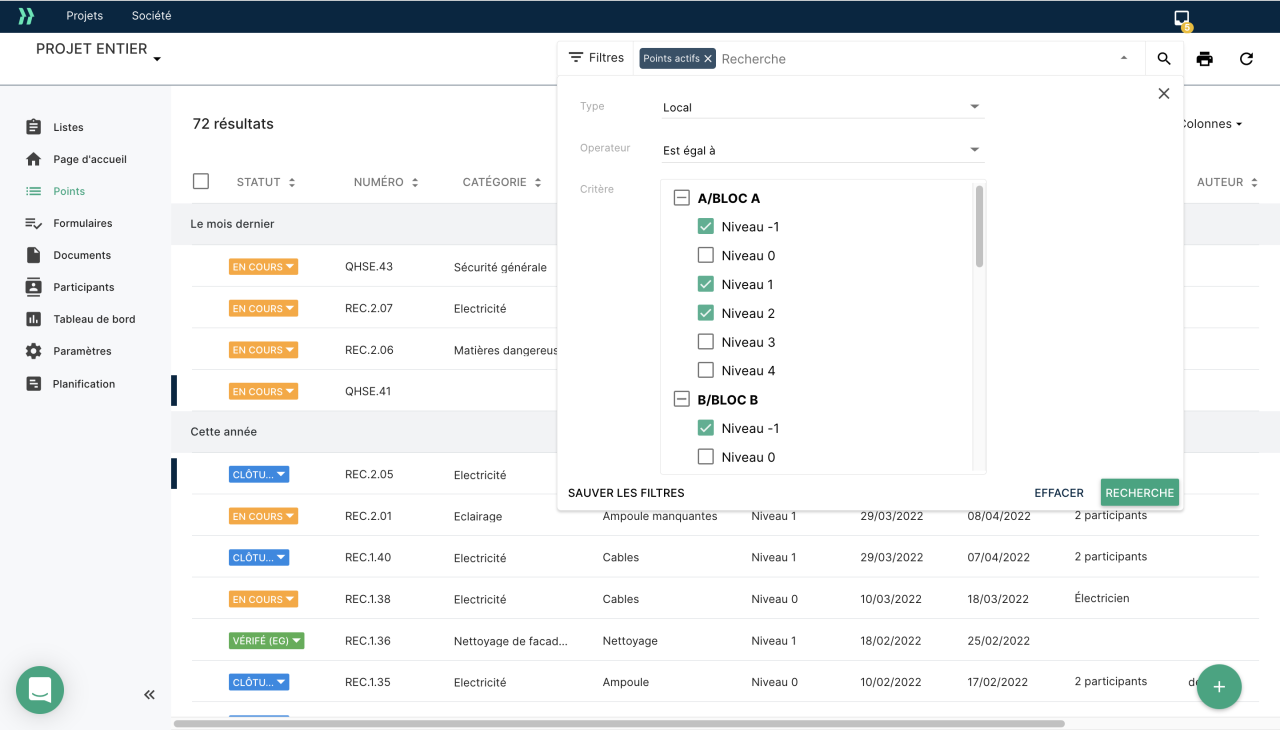1280x730 pixels.
Task: Open Tableau de bord in the sidebar
Action: point(94,319)
